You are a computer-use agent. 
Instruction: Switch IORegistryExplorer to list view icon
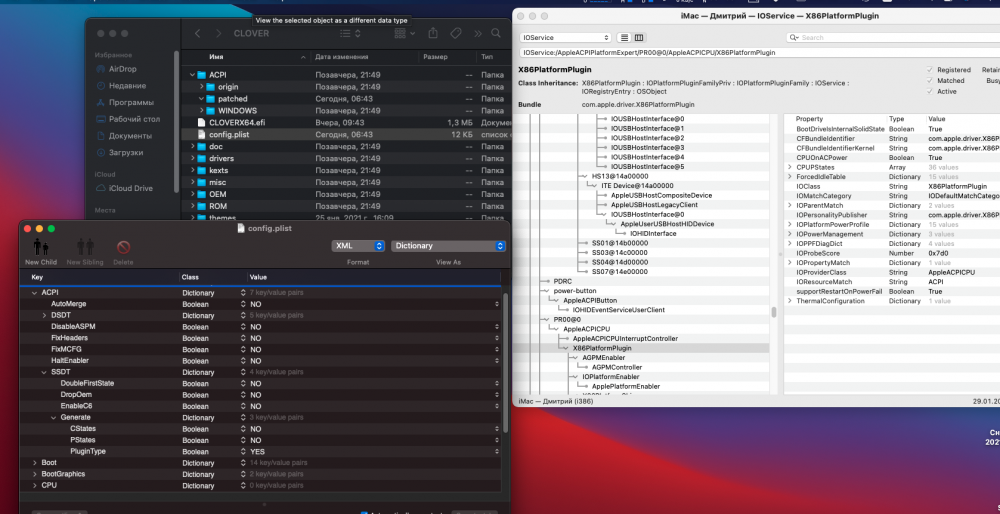point(624,38)
